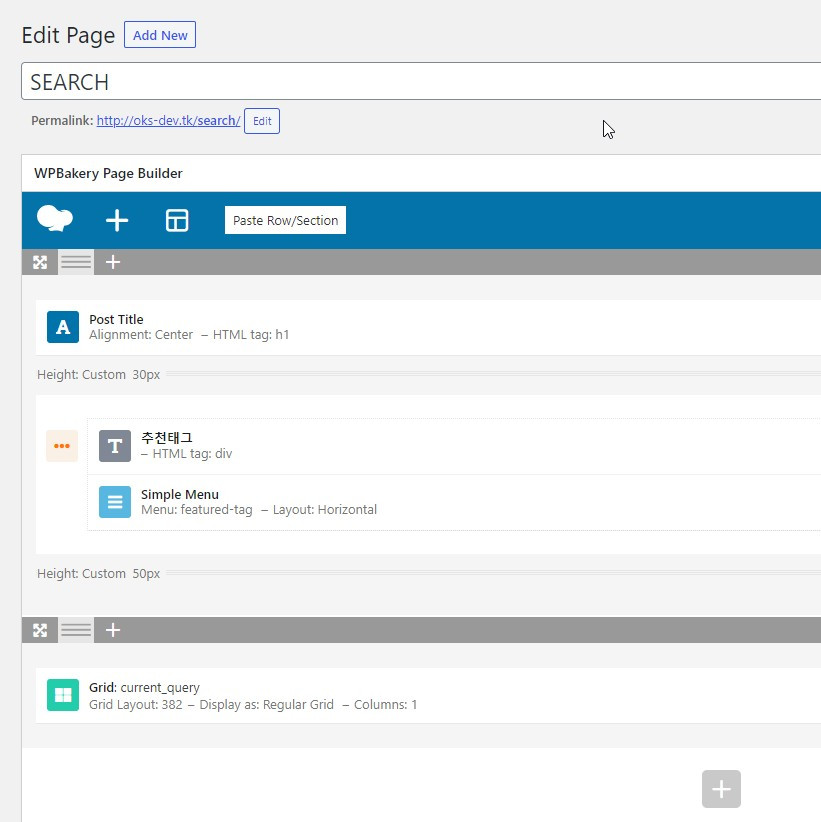821x822 pixels.
Task: Click the WPBakery cloud logo icon
Action: click(x=55, y=219)
